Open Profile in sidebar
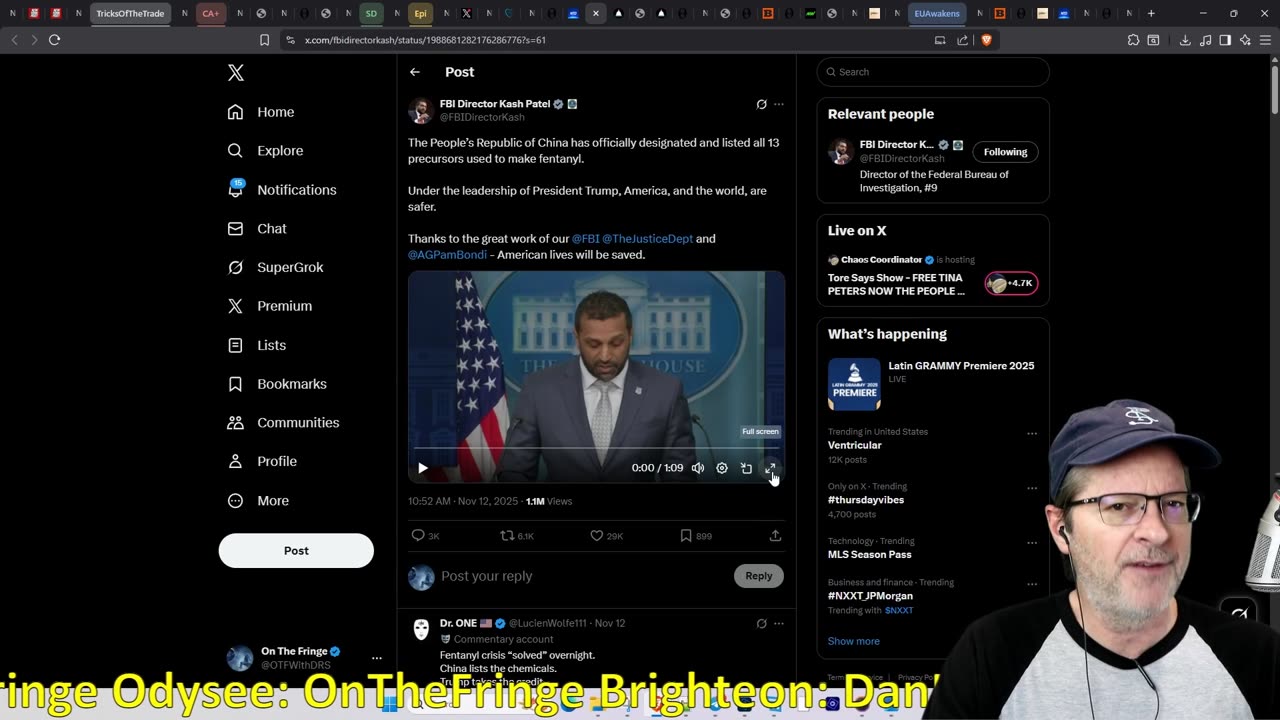1280x720 pixels. click(x=262, y=462)
